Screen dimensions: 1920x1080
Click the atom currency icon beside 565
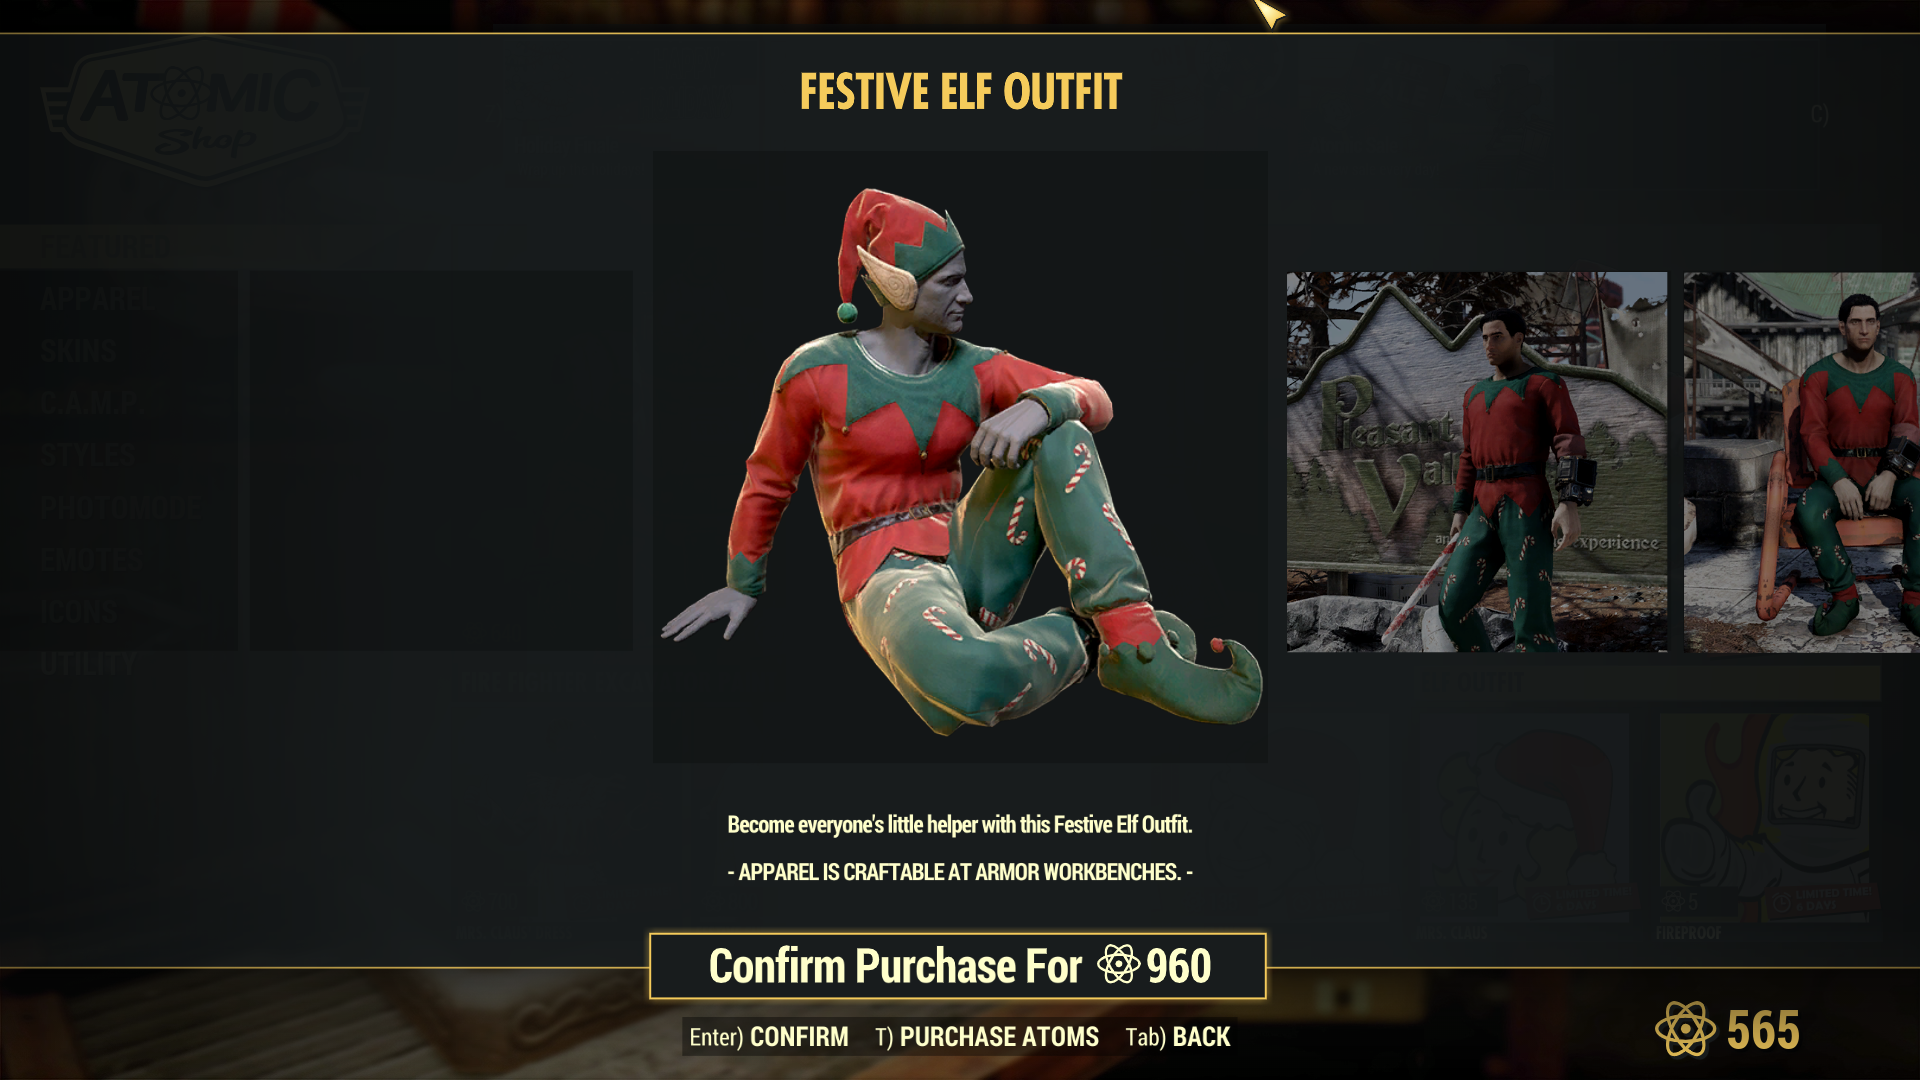[x=1685, y=1029]
